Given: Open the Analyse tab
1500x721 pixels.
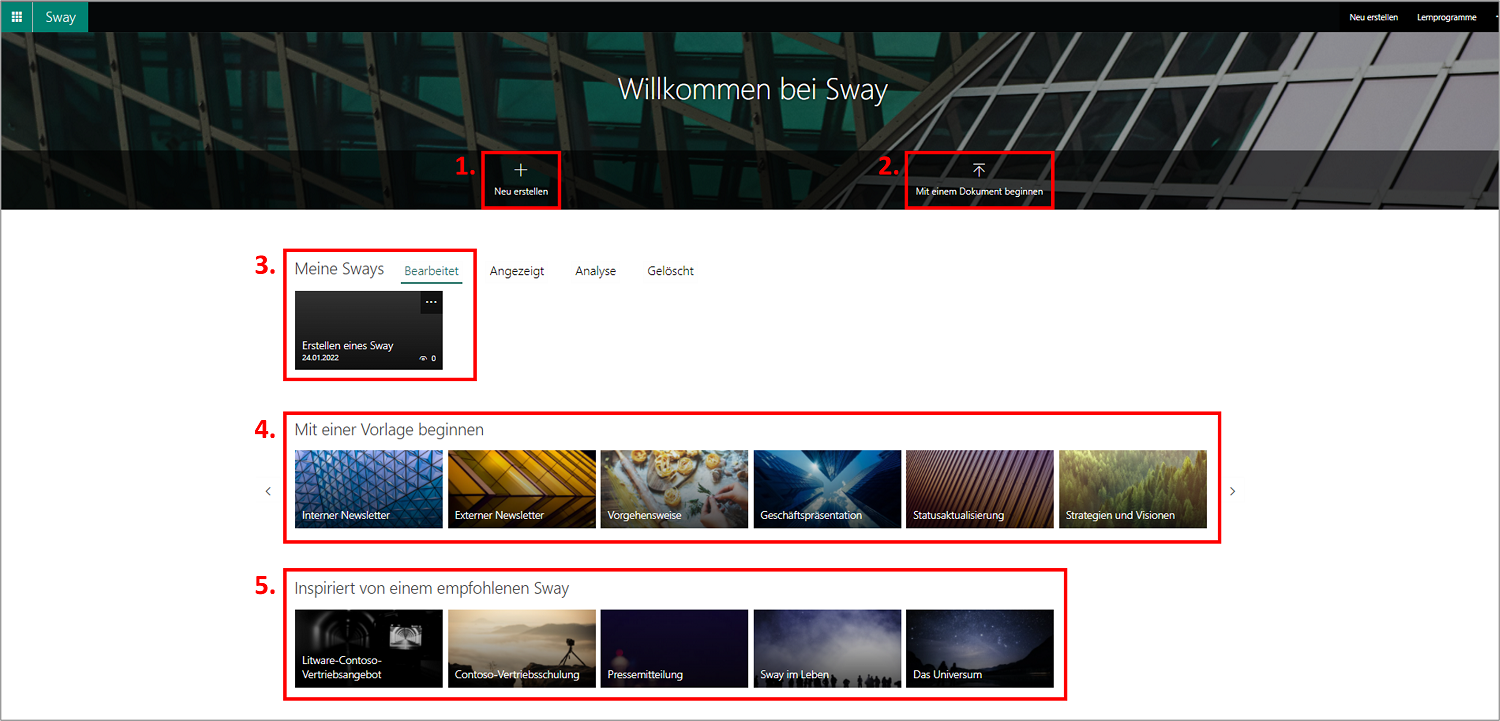Looking at the screenshot, I should tap(596, 271).
